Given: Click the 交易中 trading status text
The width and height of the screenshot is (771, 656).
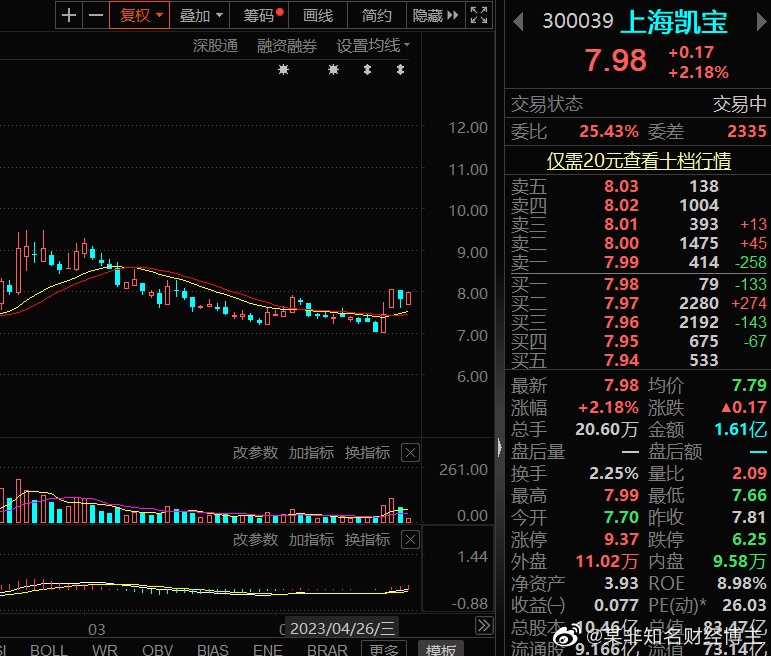Looking at the screenshot, I should tap(740, 104).
